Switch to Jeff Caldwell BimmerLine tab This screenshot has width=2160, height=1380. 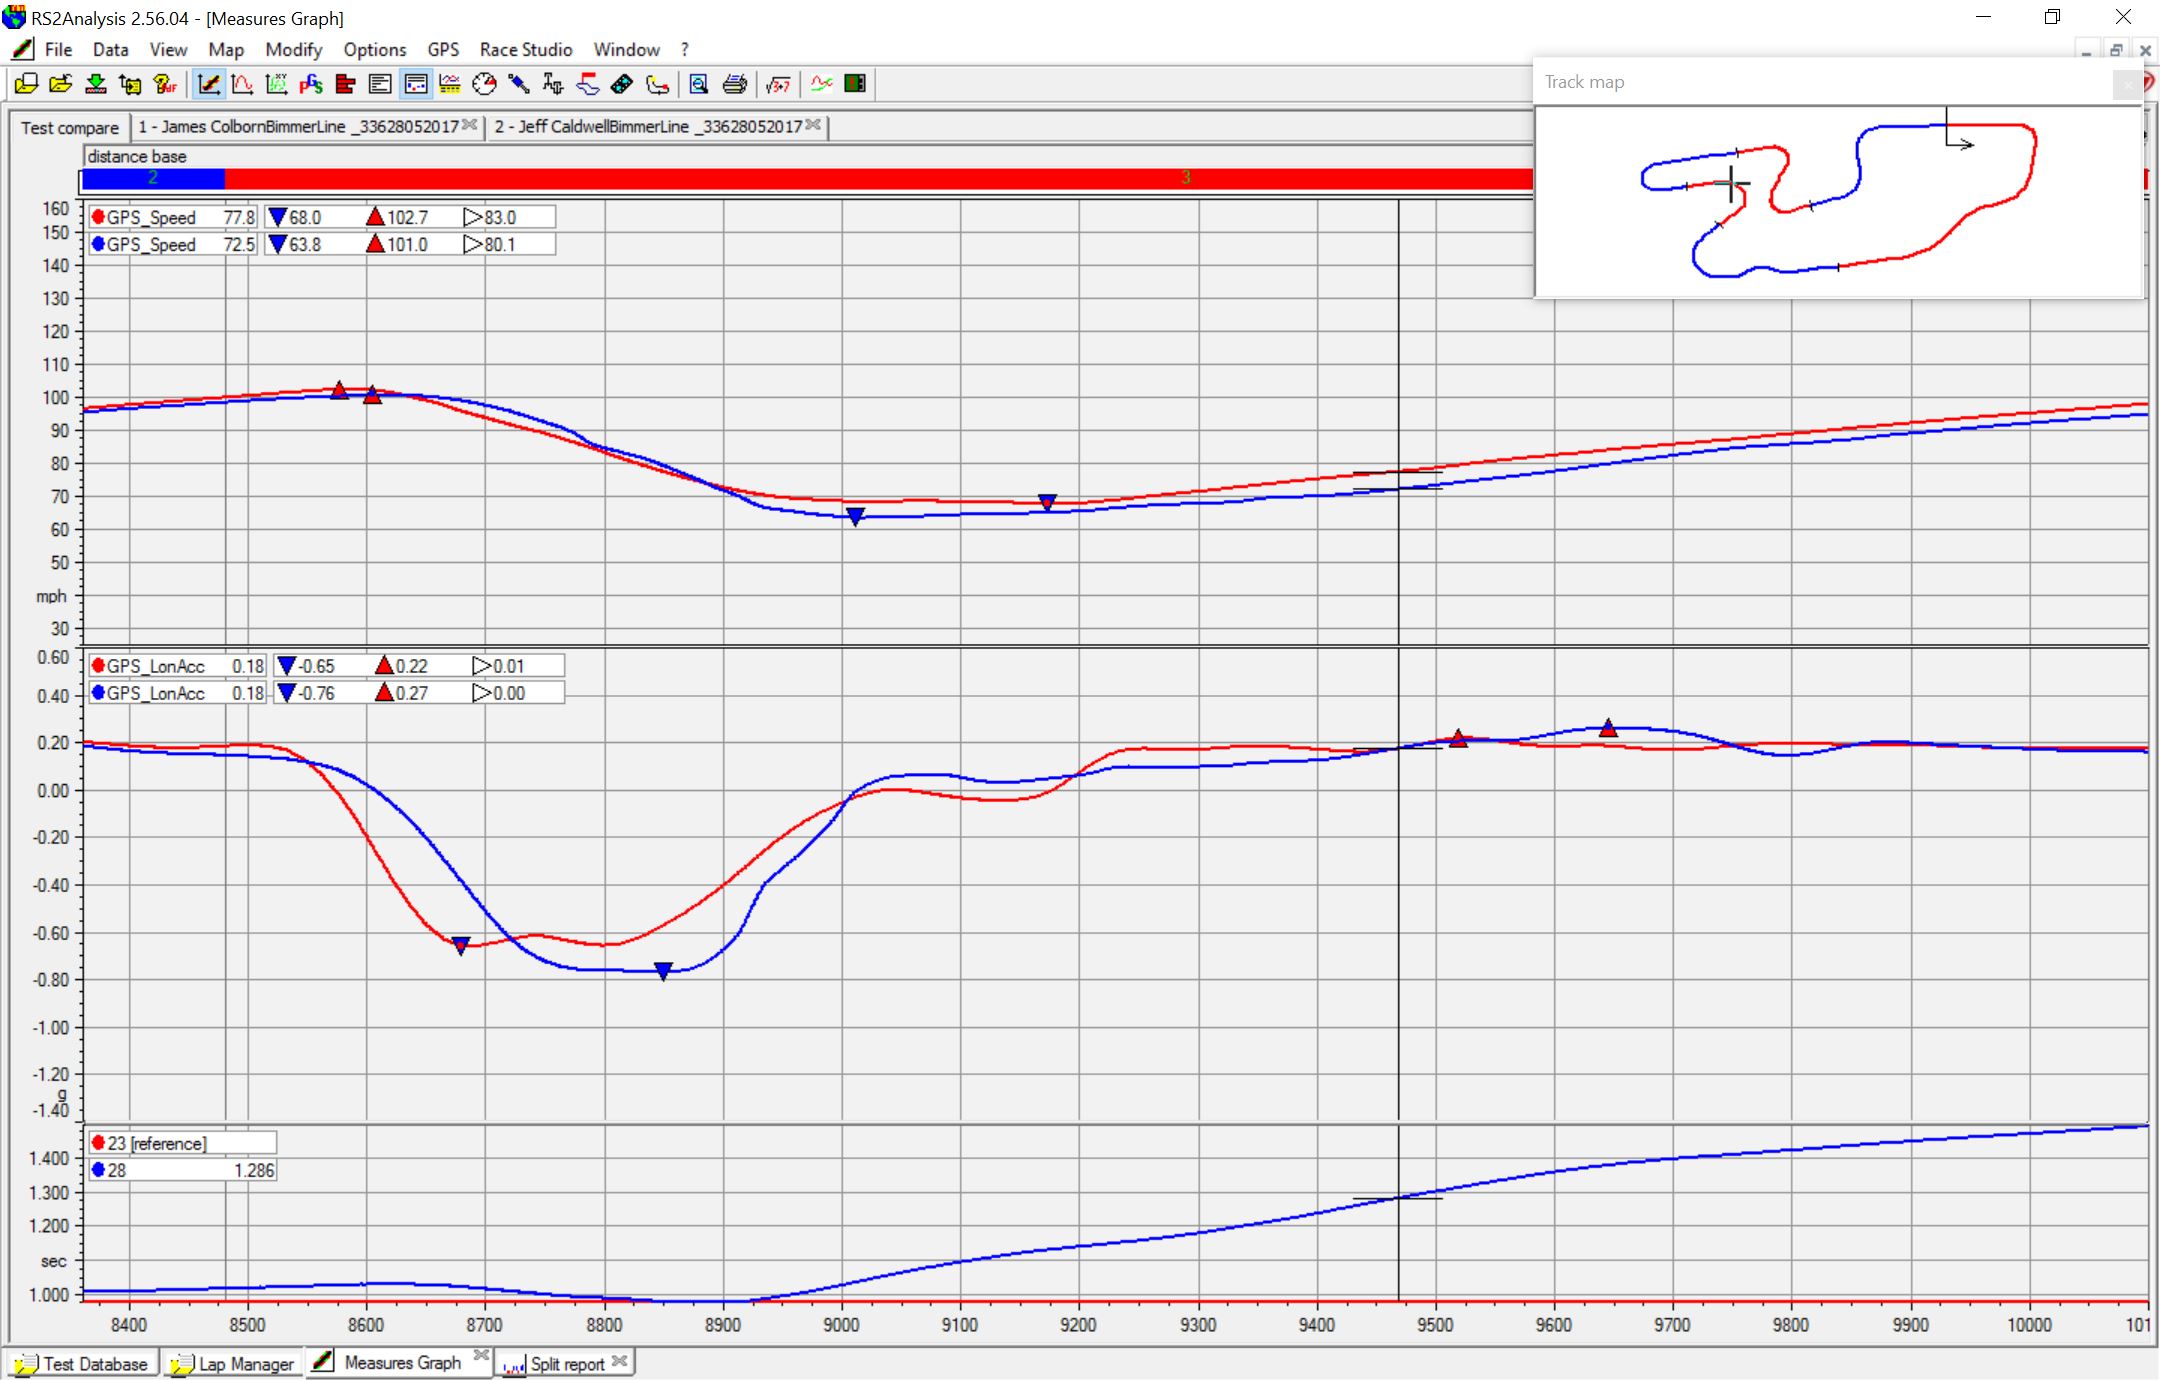648,127
